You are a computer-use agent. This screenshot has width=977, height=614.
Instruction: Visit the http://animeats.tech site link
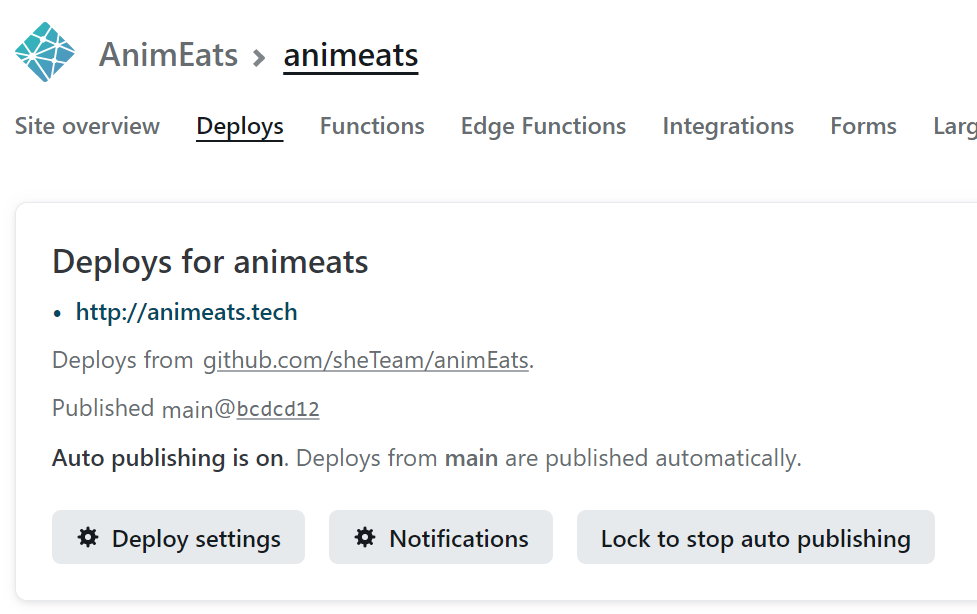tap(186, 312)
